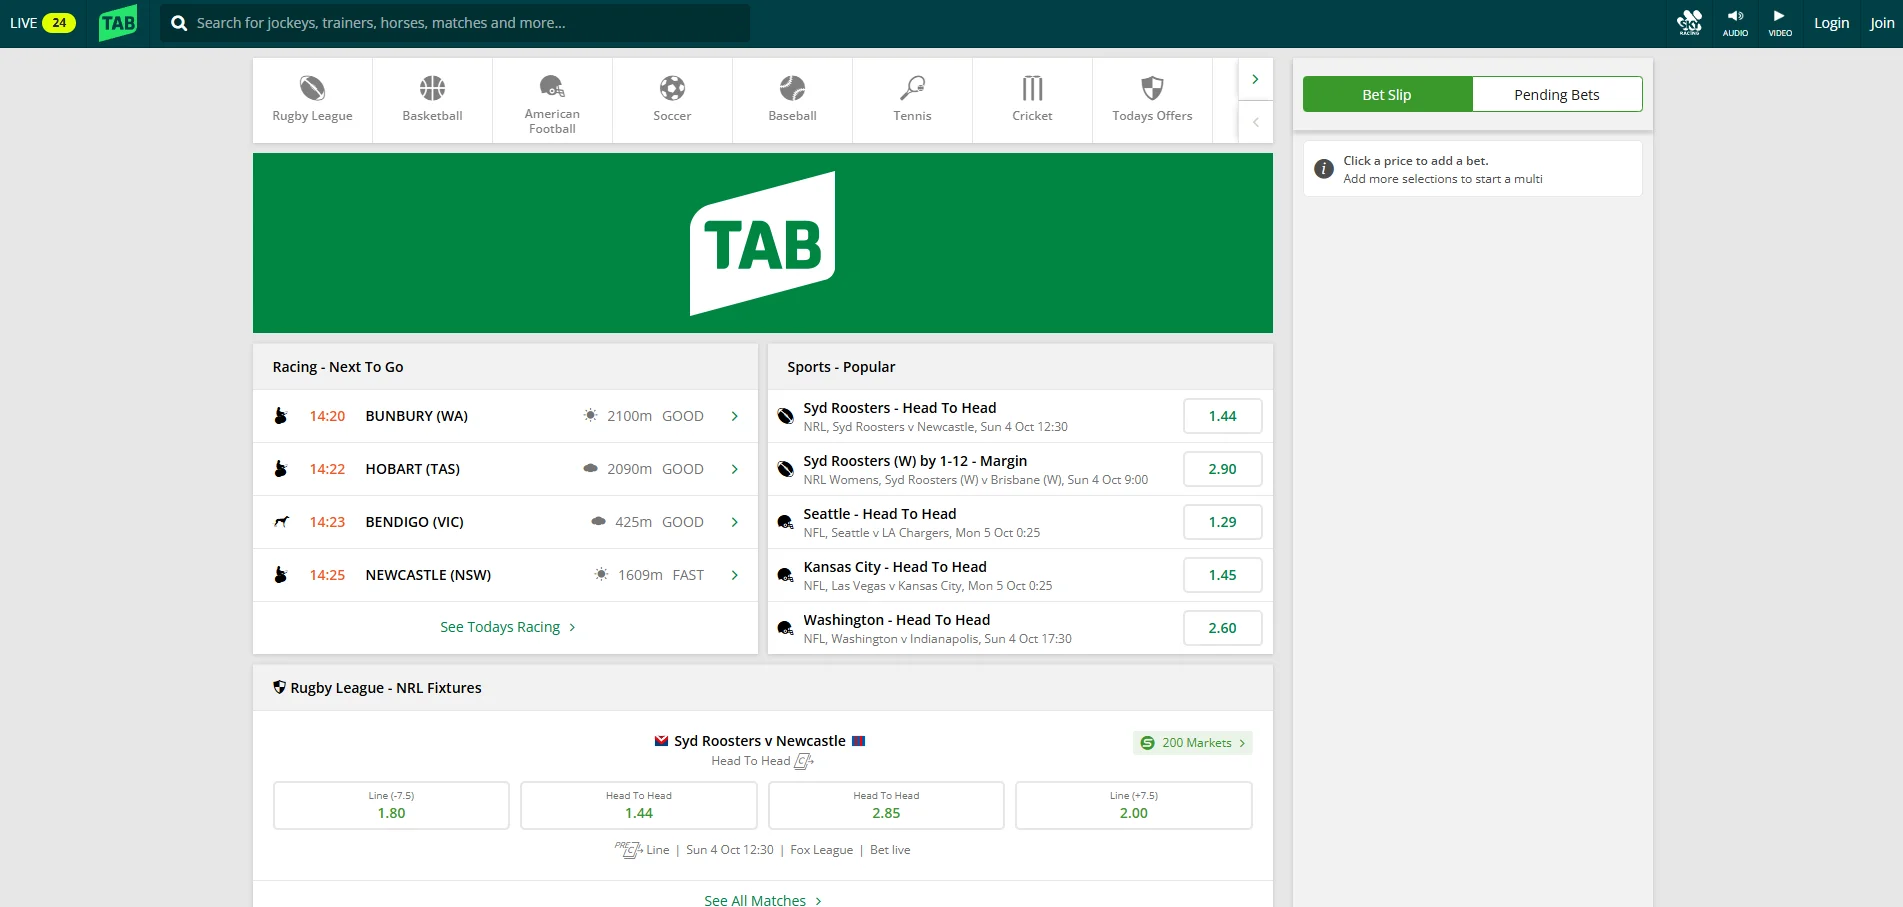Screen dimensions: 1903x907
Task: Expand Newcastle (NSW) race chevron
Action: tap(735, 575)
